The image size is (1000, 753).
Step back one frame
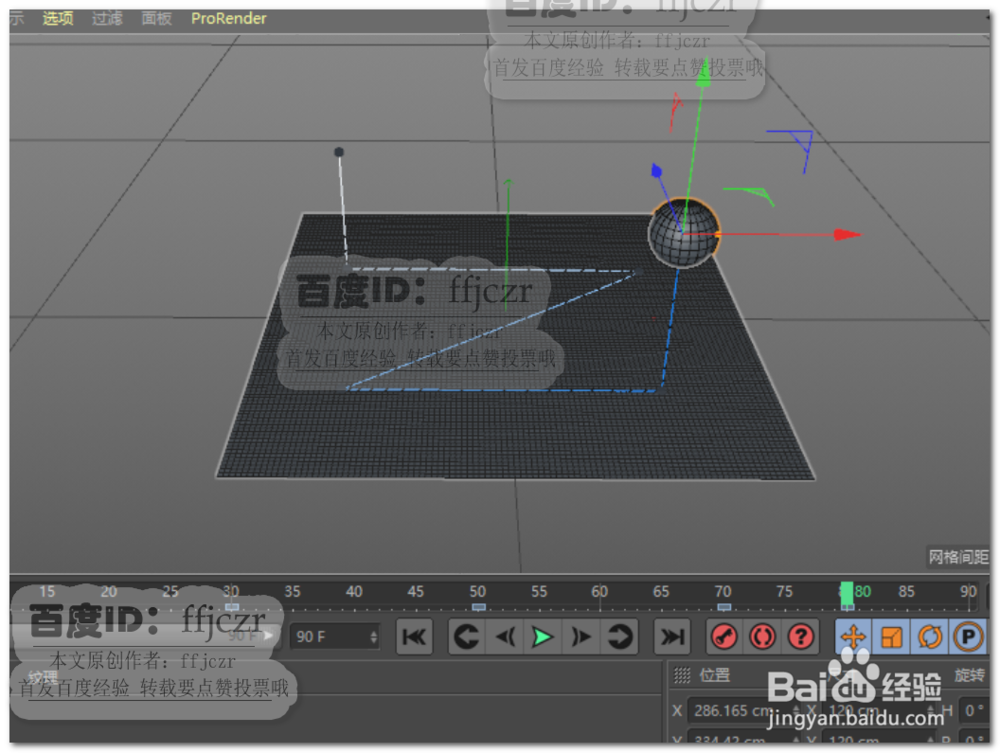[505, 636]
